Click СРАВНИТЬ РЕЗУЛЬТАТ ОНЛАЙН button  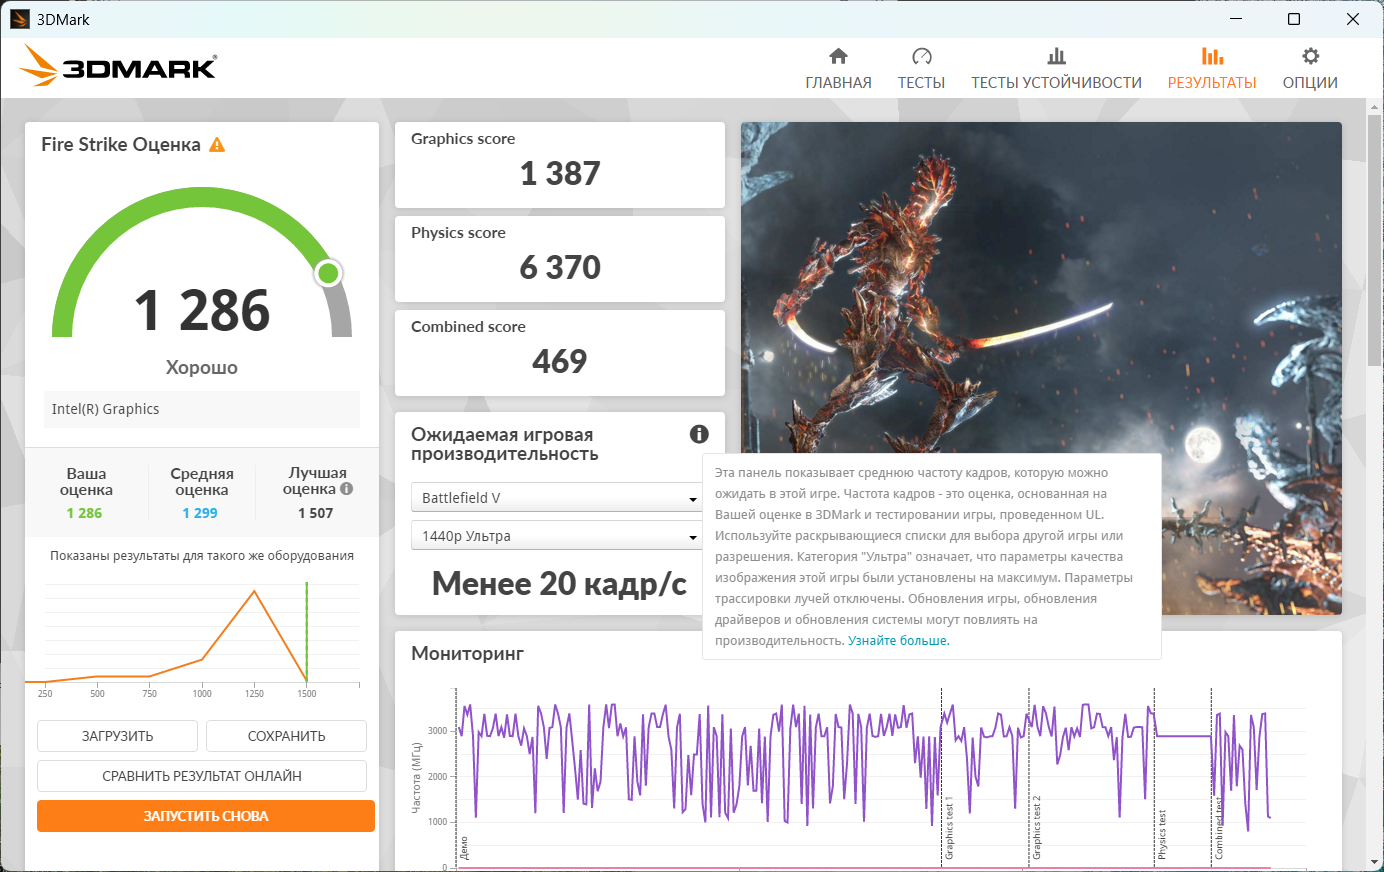coord(202,776)
